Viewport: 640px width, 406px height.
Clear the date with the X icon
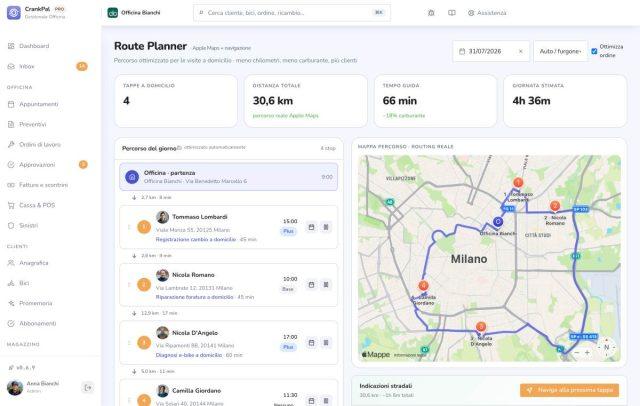coord(521,51)
